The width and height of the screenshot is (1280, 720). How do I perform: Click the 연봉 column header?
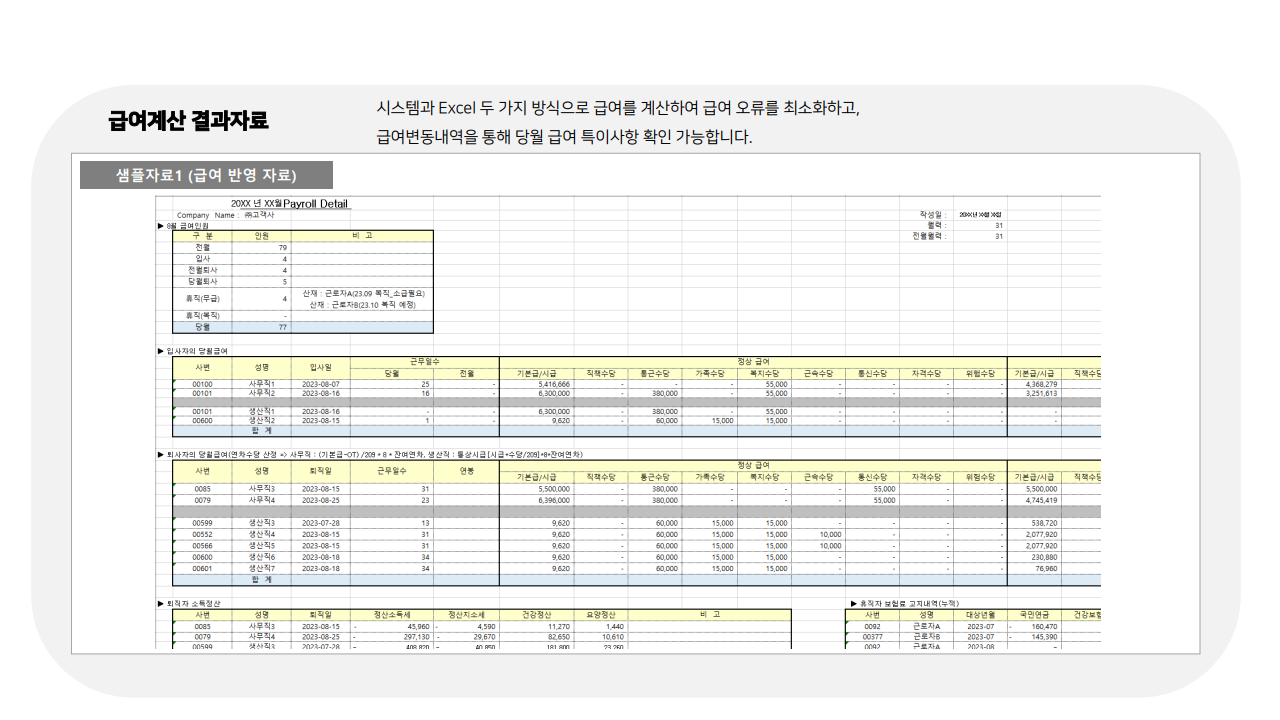click(x=466, y=471)
